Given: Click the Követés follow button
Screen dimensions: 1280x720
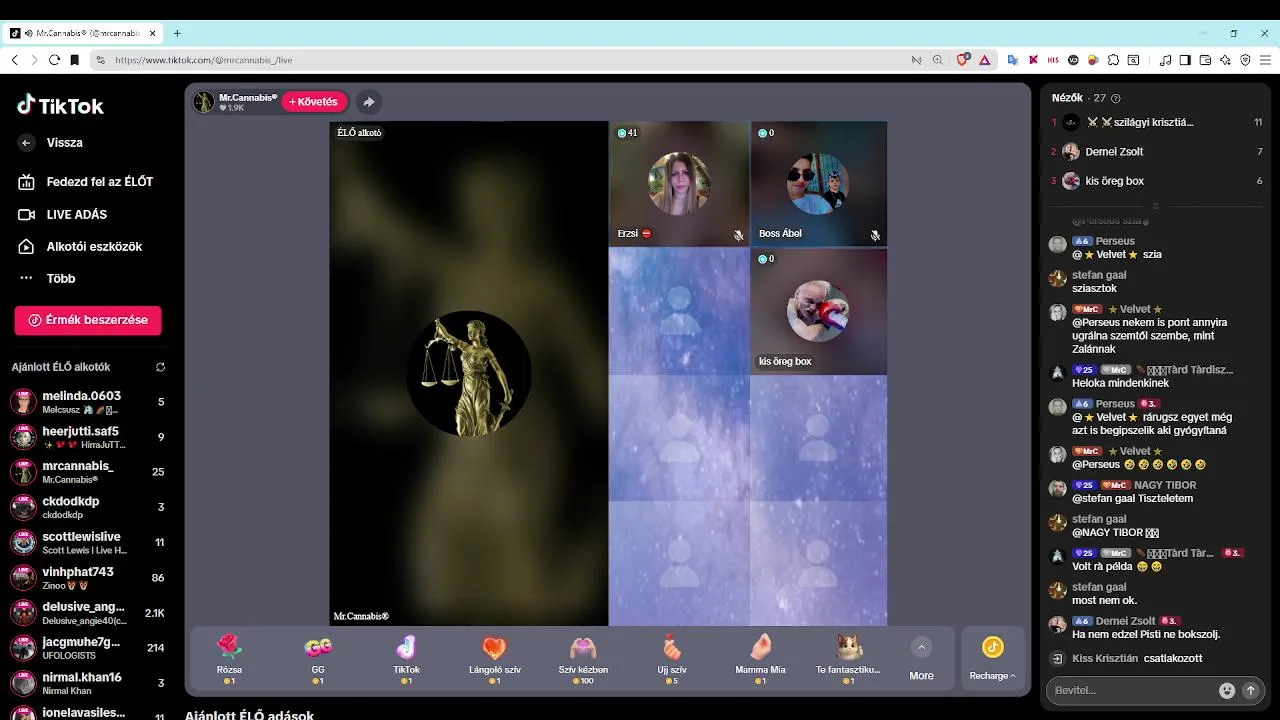Looking at the screenshot, I should pyautogui.click(x=314, y=102).
